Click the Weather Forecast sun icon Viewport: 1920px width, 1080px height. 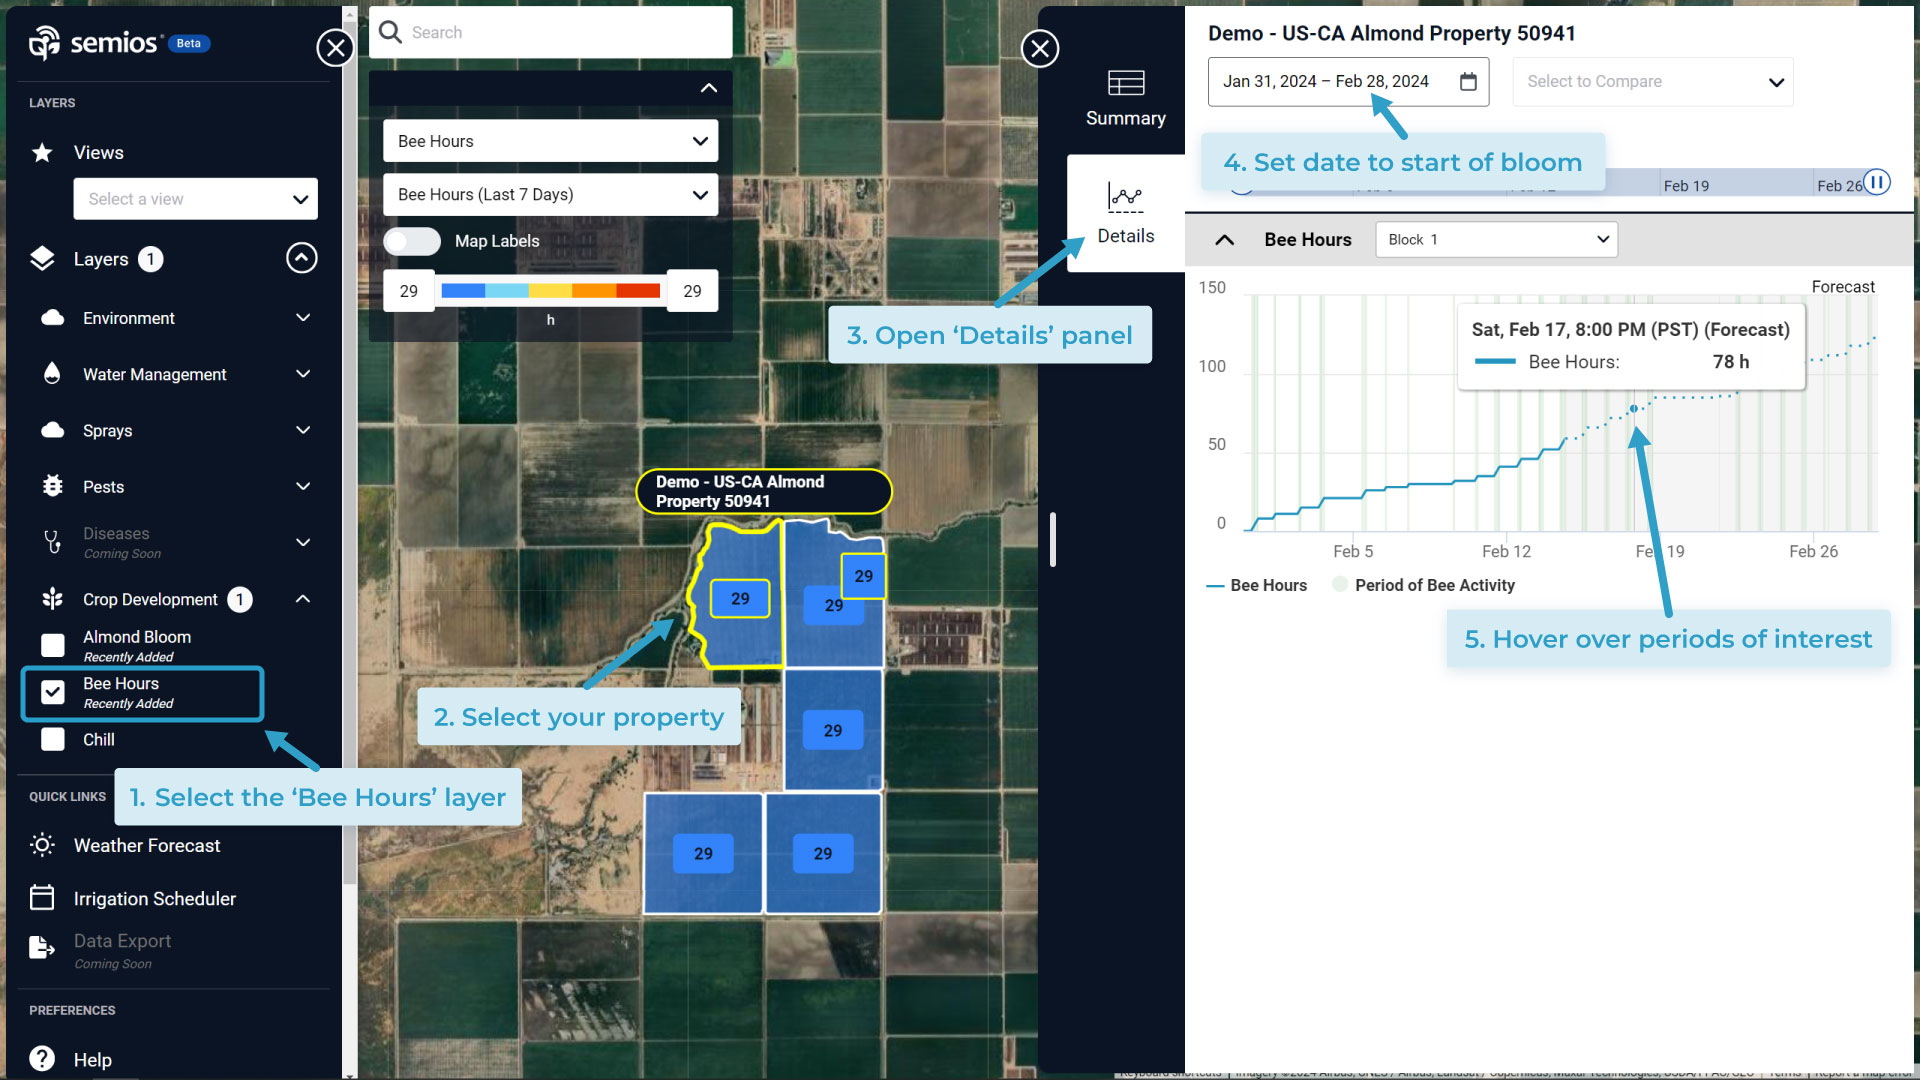(42, 845)
